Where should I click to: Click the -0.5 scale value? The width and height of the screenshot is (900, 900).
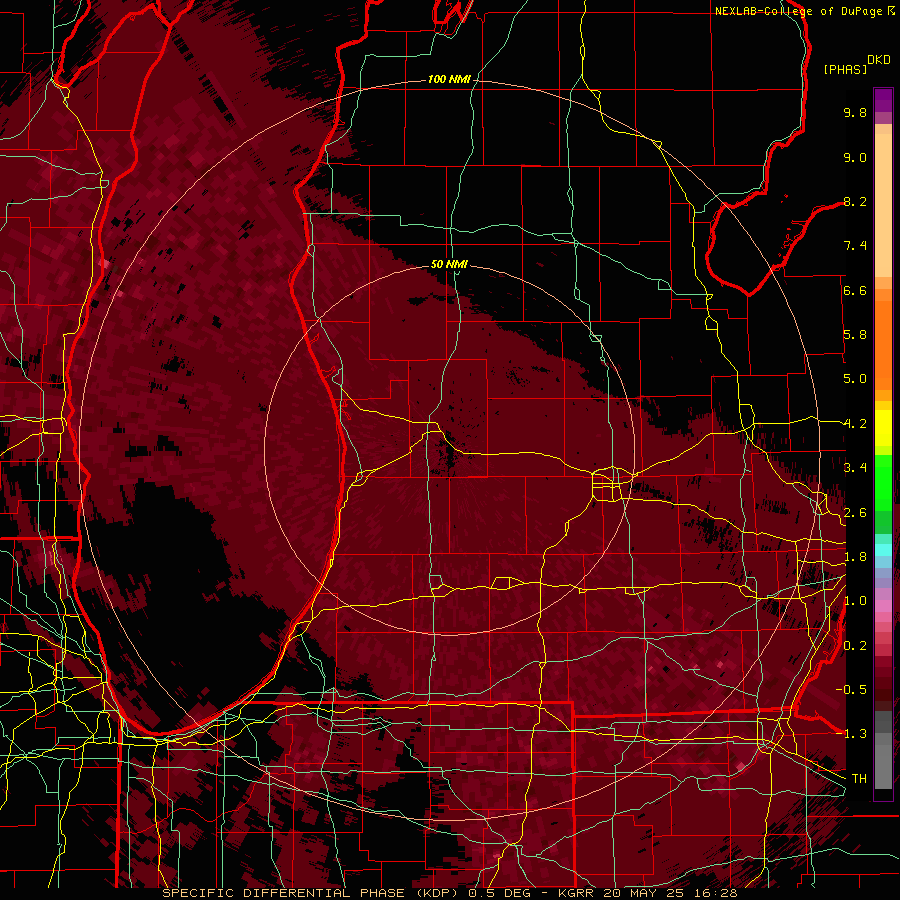(x=851, y=690)
